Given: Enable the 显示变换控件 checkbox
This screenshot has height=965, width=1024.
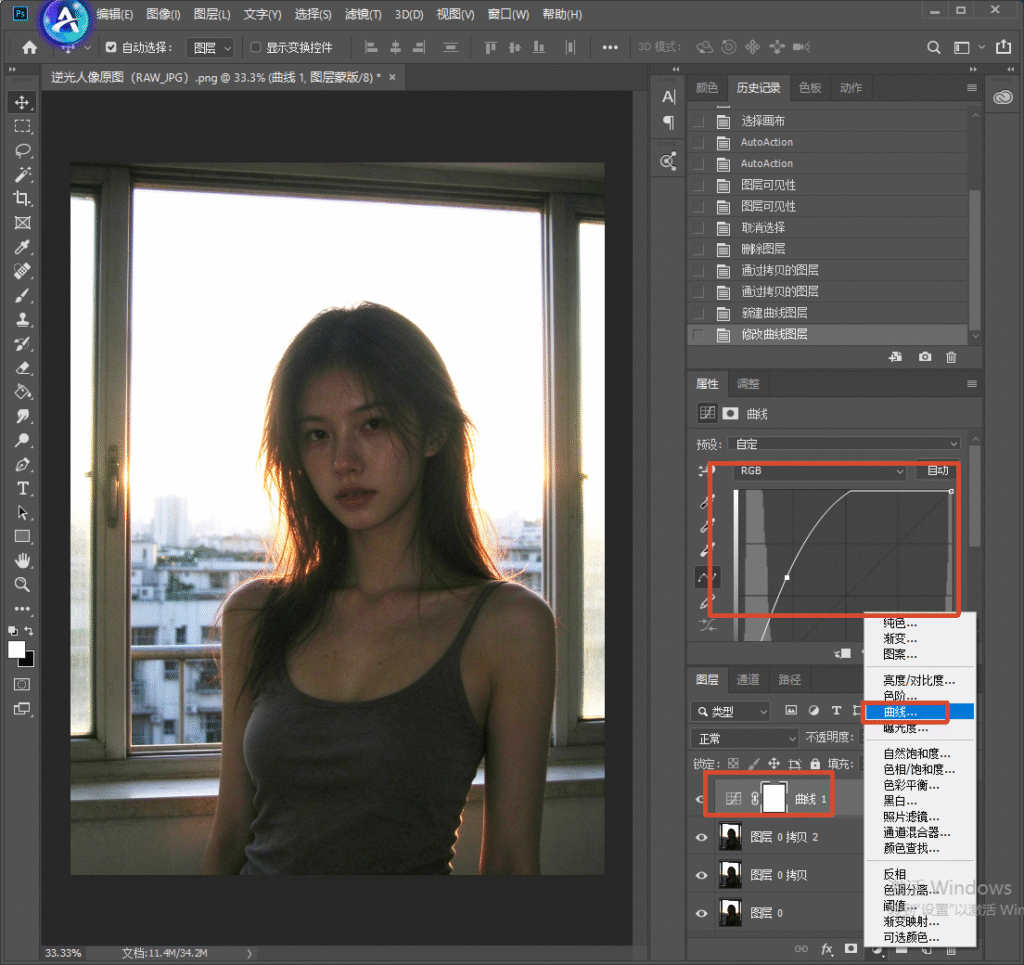Looking at the screenshot, I should (255, 47).
